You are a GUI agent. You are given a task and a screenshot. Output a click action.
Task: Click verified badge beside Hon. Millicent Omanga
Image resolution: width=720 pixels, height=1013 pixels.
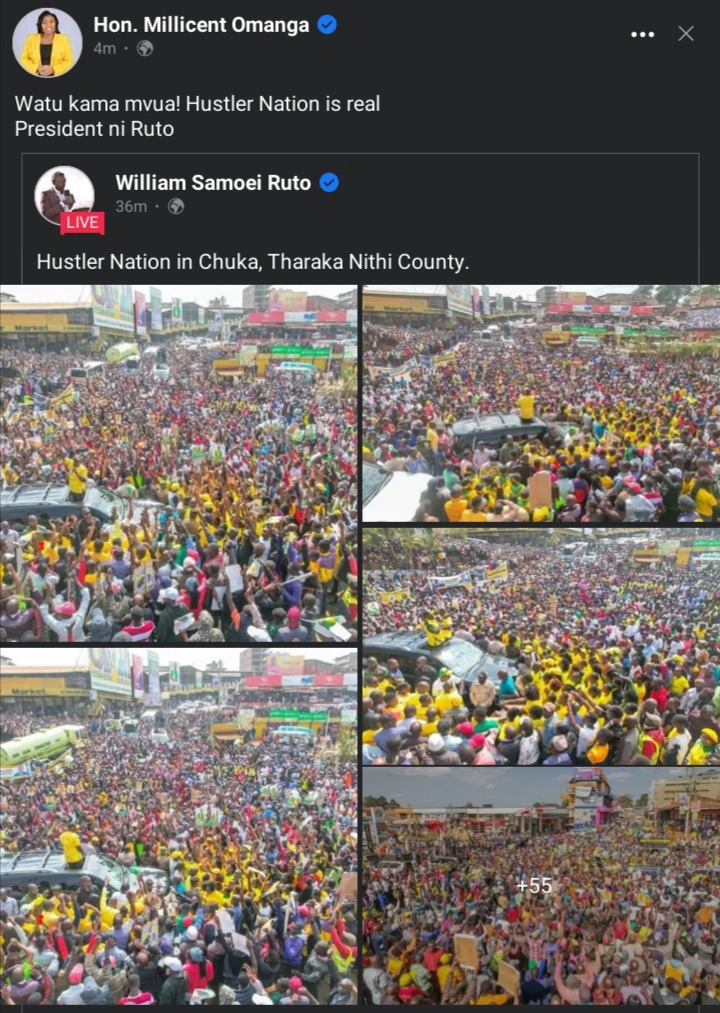click(328, 25)
